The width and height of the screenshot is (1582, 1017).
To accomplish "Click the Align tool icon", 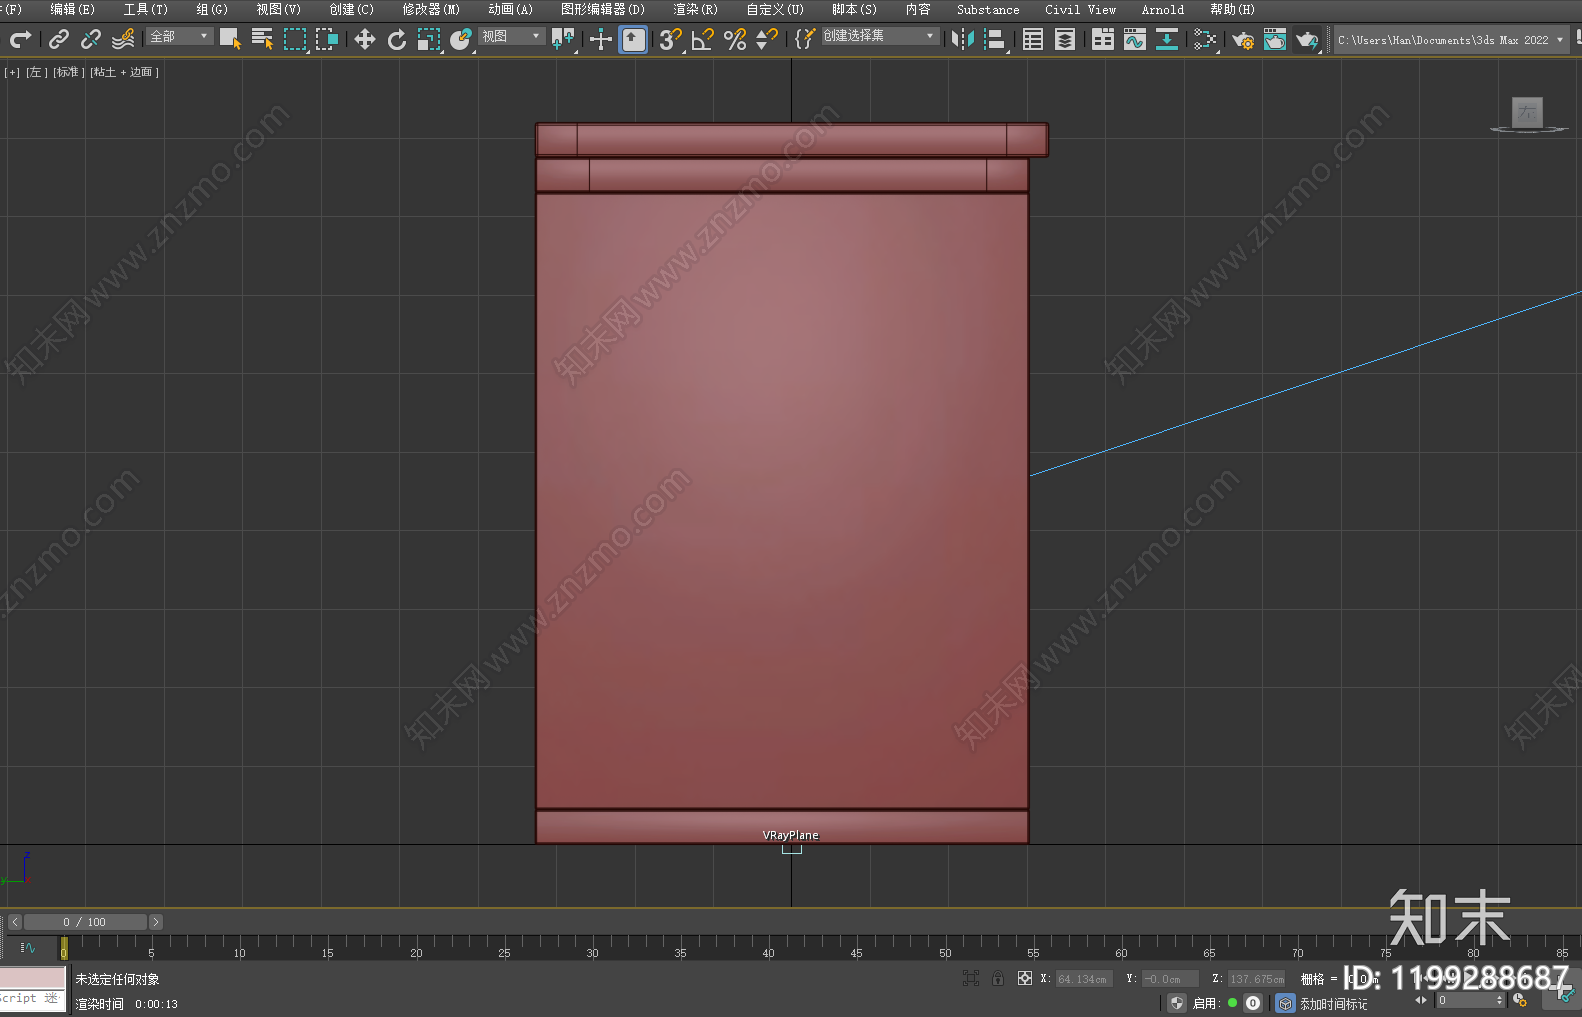I will [995, 39].
